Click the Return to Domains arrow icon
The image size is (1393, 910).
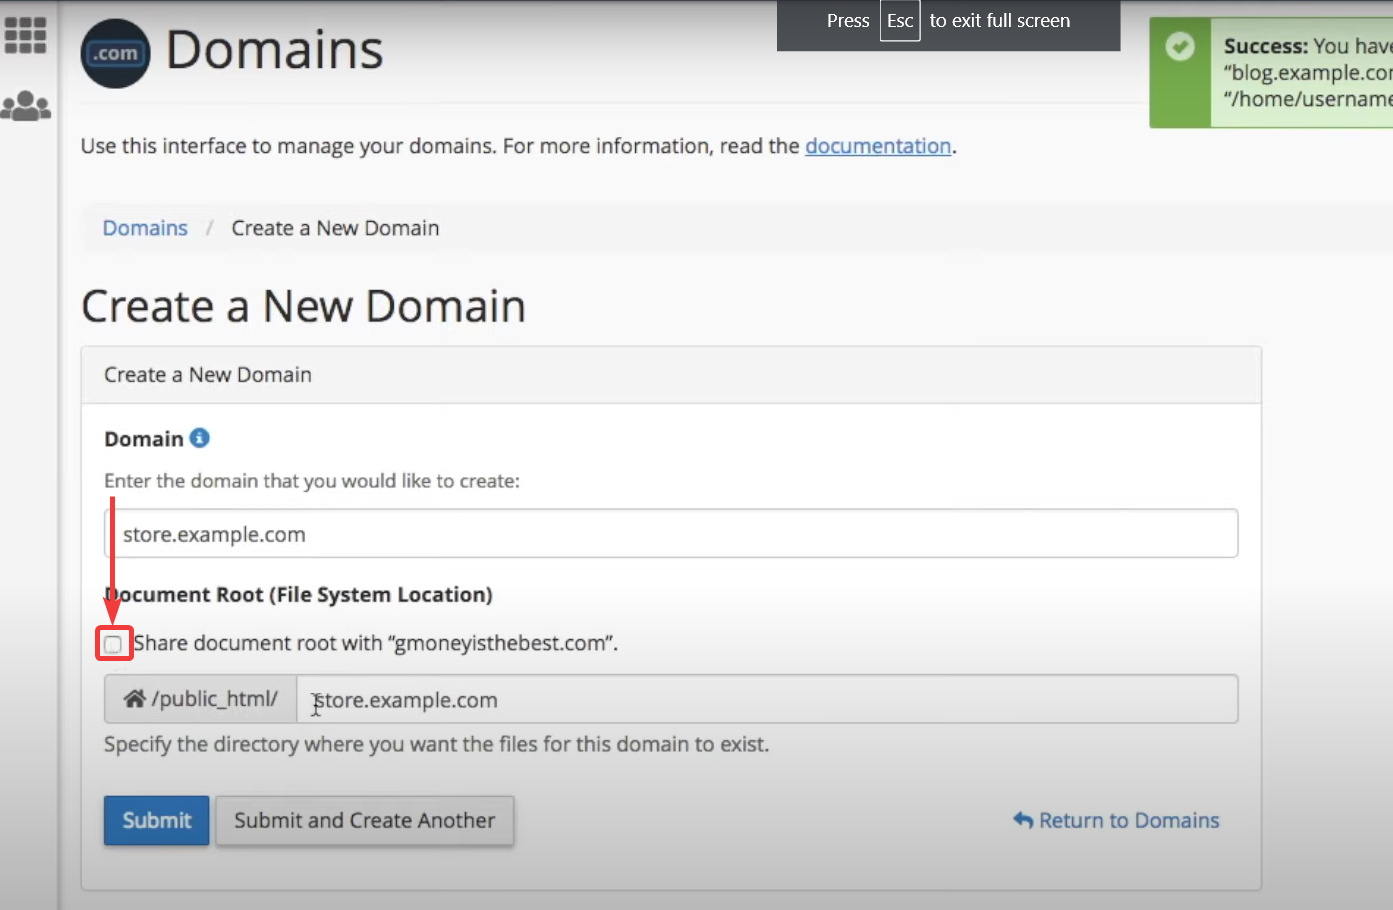coord(1023,820)
